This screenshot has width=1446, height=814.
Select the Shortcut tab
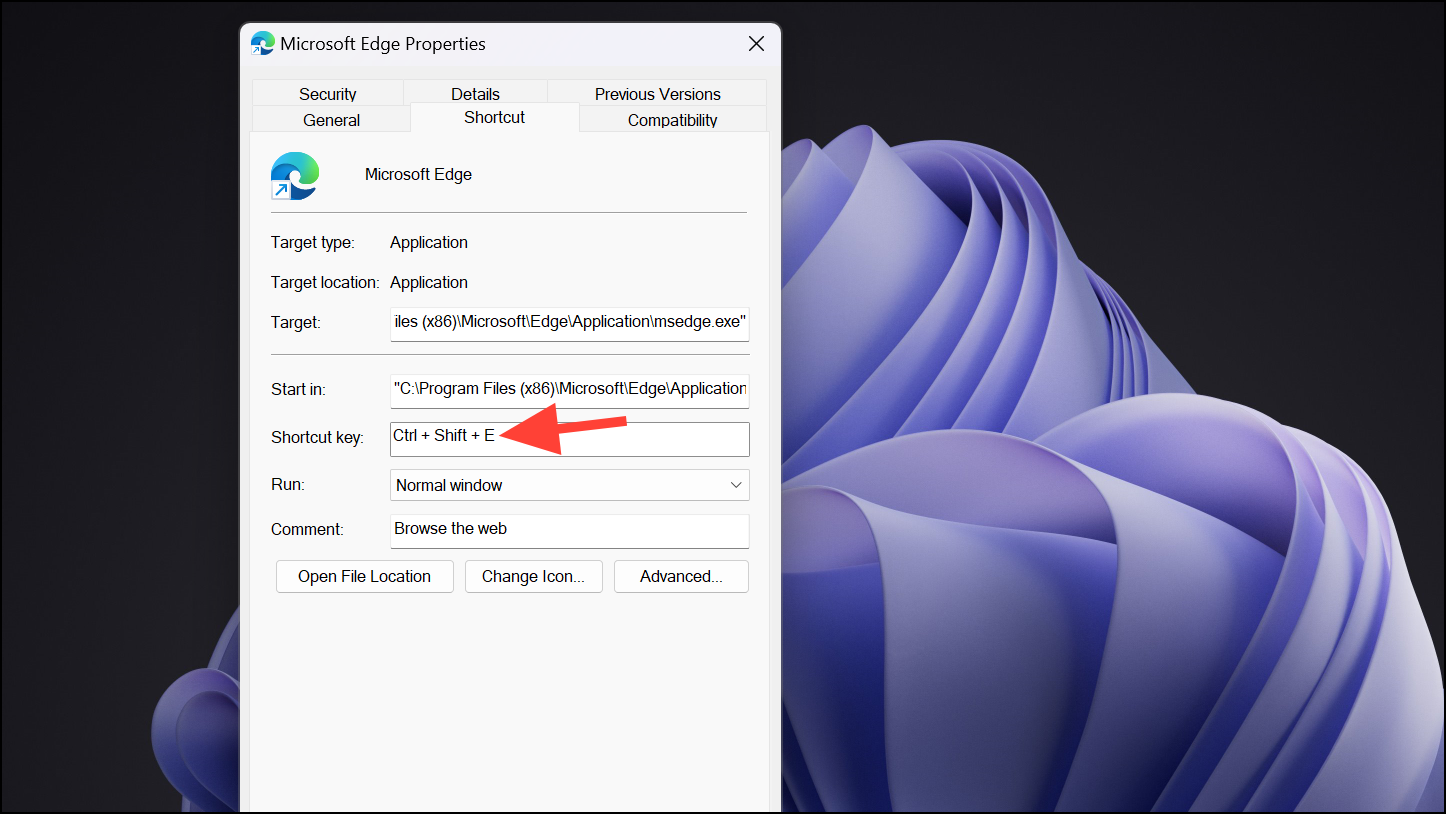494,117
